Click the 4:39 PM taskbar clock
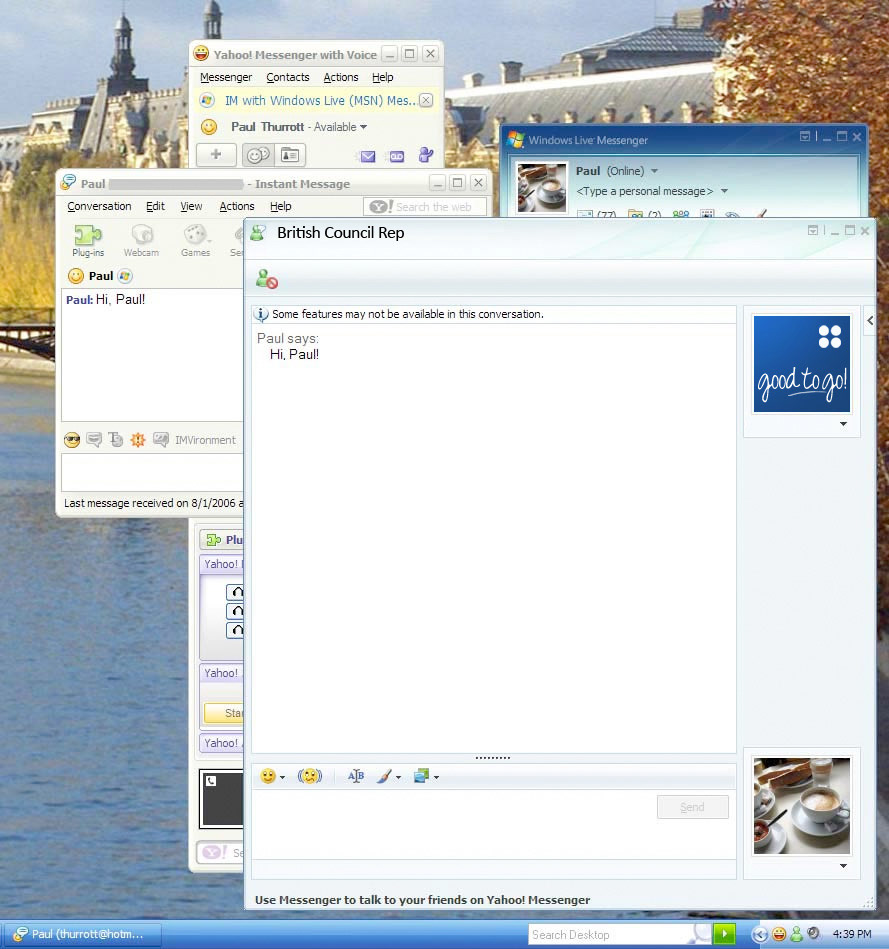This screenshot has width=889, height=949. click(x=851, y=934)
